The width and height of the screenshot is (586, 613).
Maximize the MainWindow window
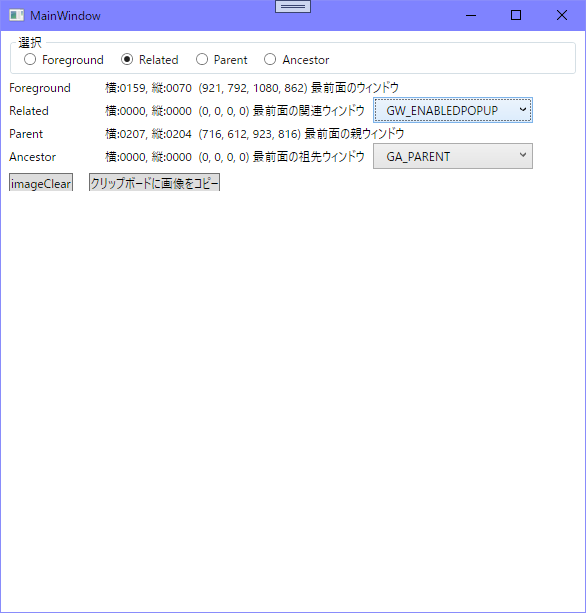516,16
